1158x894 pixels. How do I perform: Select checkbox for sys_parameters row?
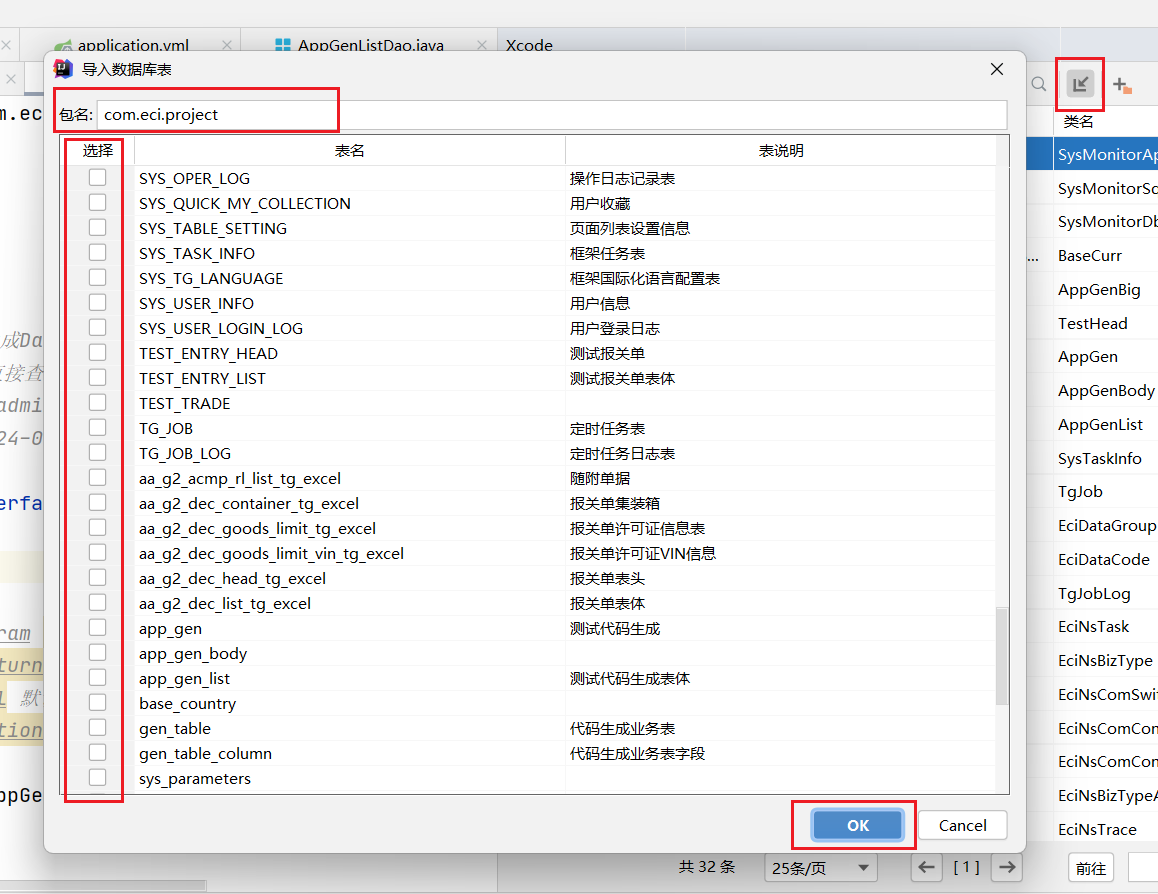tap(97, 777)
